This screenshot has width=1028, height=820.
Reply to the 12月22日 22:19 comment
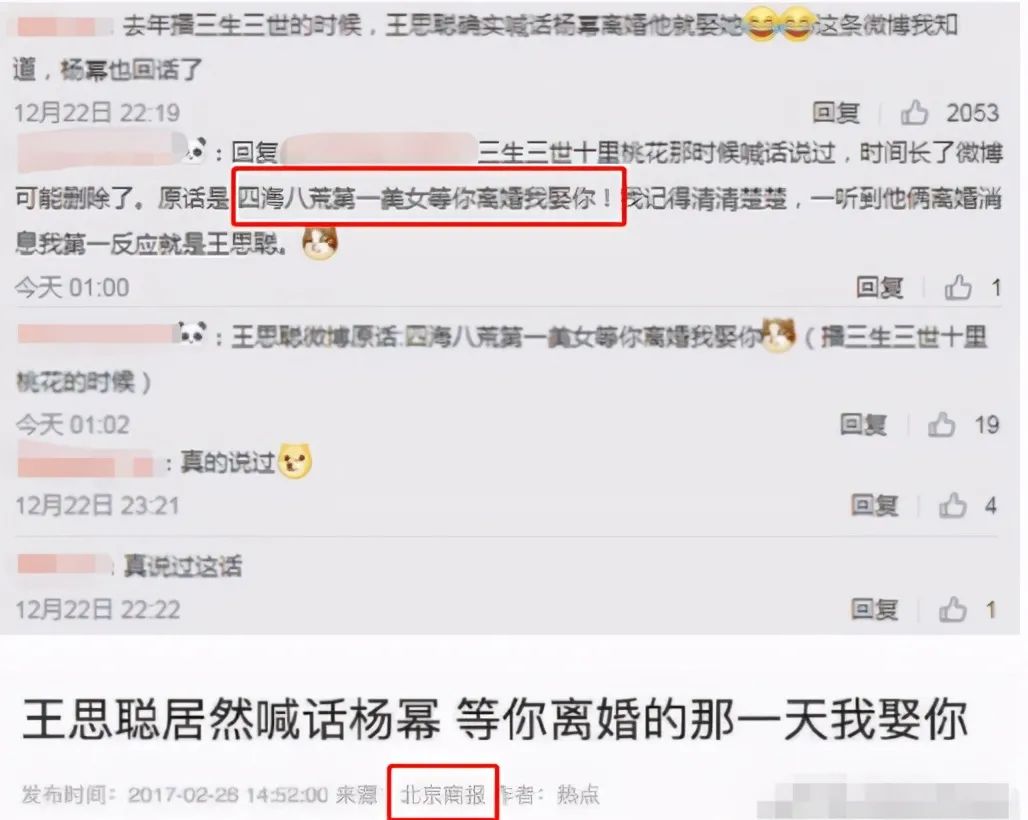pyautogui.click(x=836, y=113)
